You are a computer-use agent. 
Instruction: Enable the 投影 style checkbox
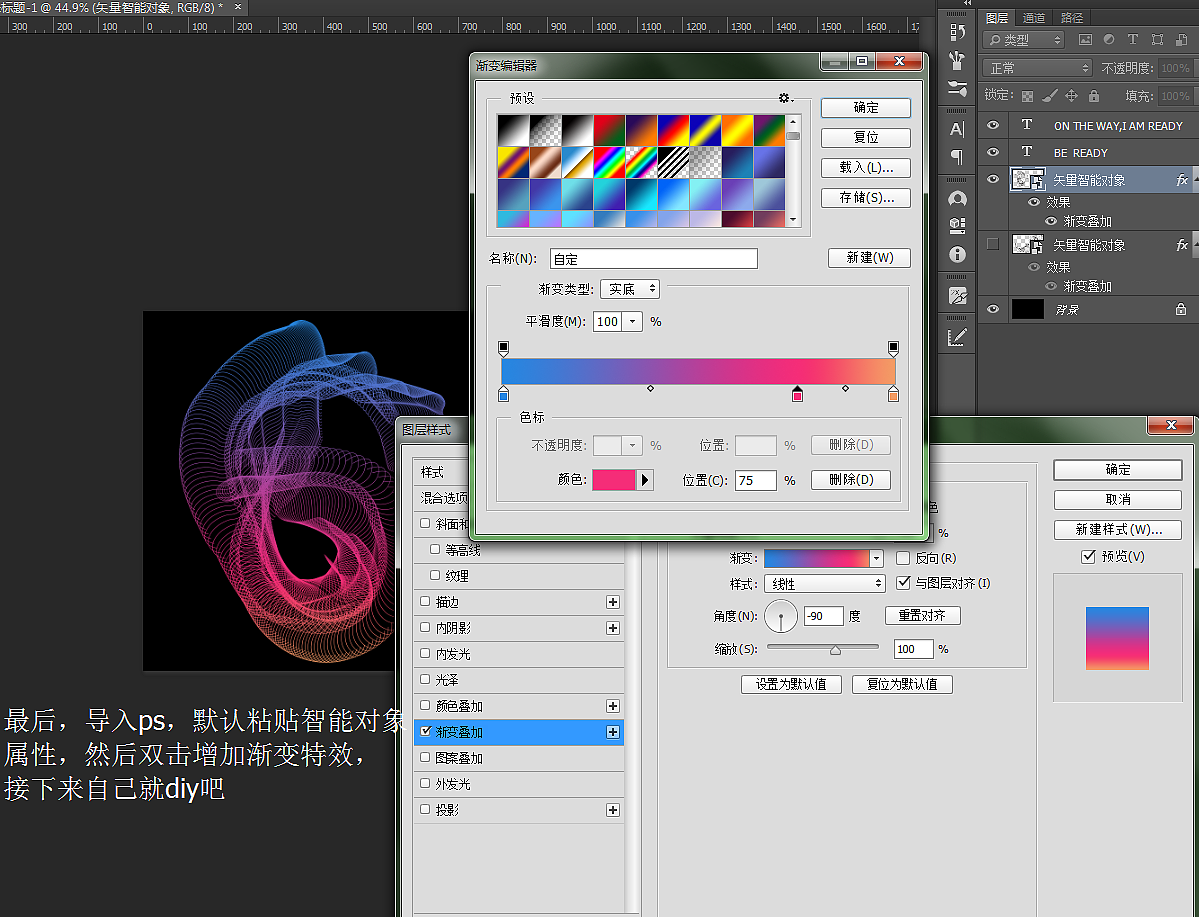tap(425, 809)
